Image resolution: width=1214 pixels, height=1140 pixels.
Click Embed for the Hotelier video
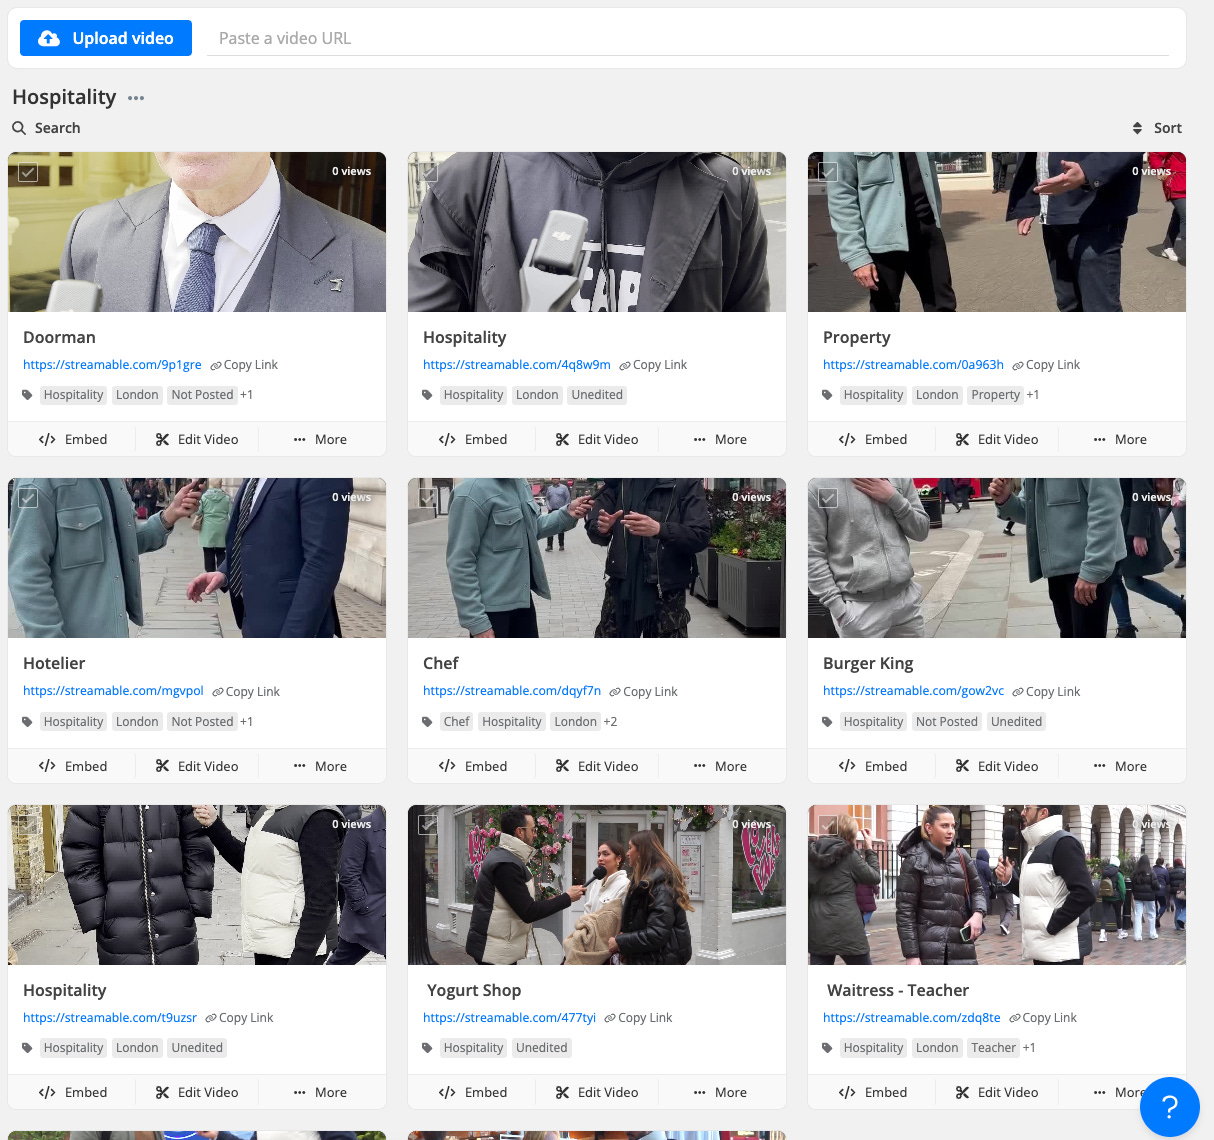coord(73,767)
